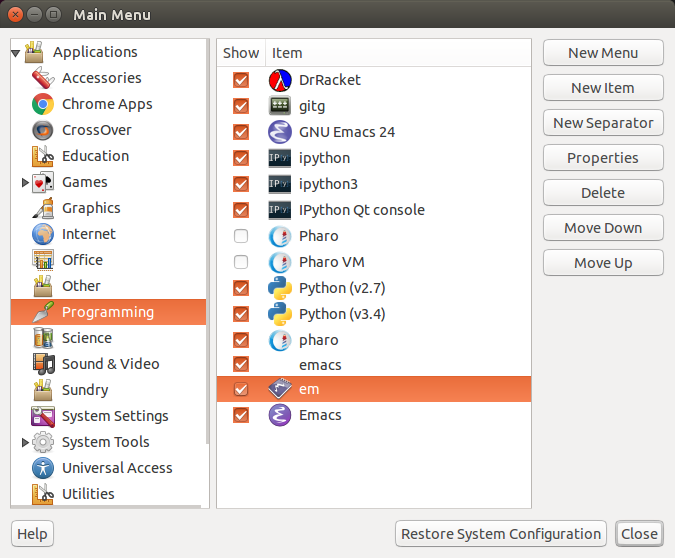
Task: Click the DrRacket lambda icon
Action: coord(280,80)
